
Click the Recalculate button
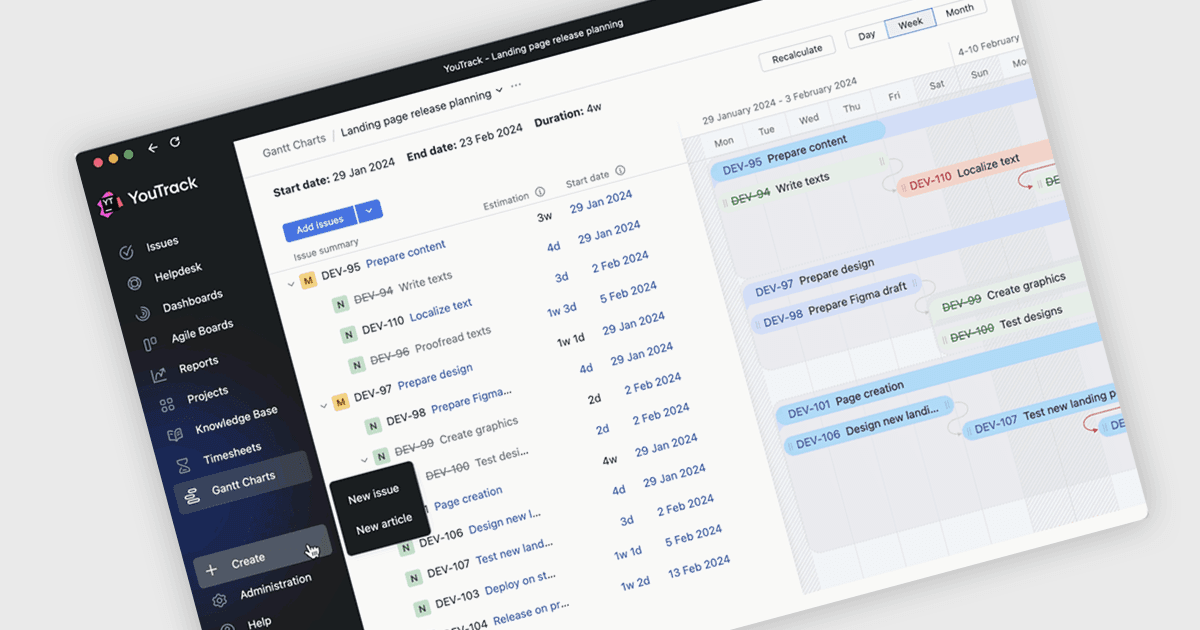tap(797, 54)
